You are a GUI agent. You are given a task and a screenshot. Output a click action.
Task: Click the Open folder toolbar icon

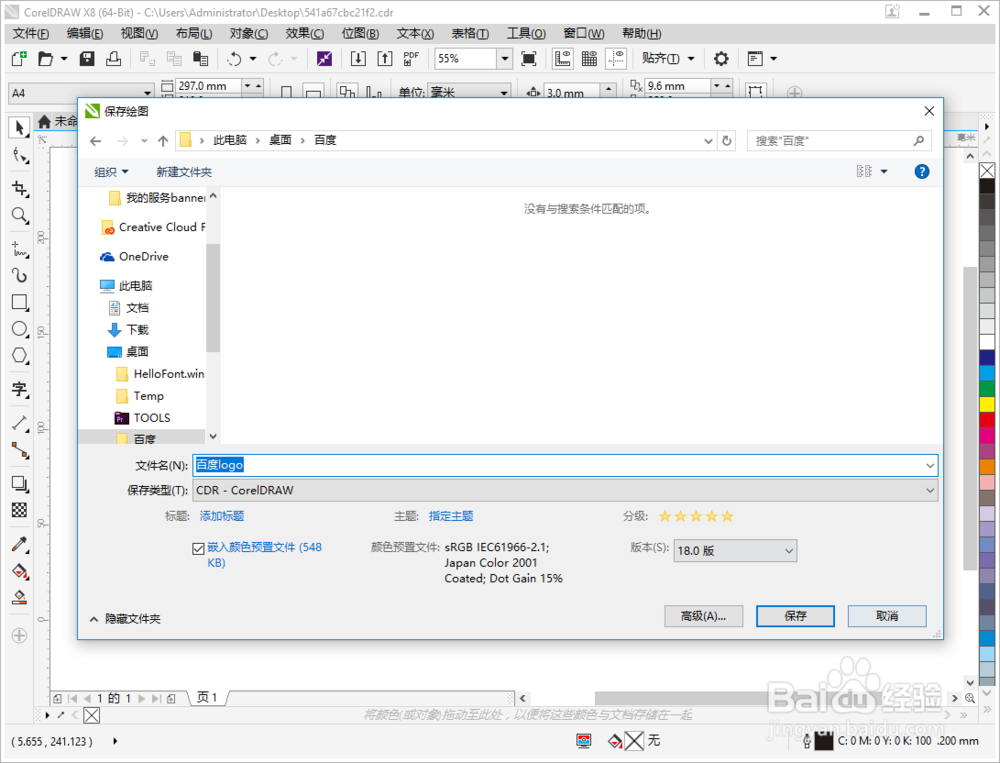click(46, 59)
